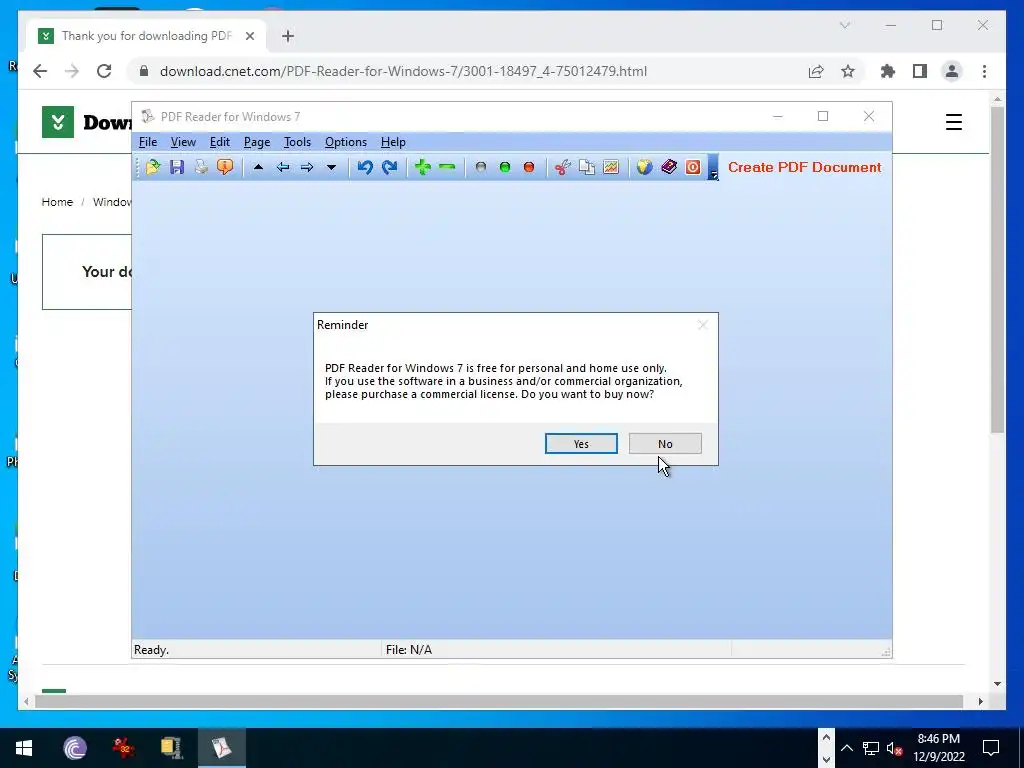Go to last page with black down arrow

331,167
